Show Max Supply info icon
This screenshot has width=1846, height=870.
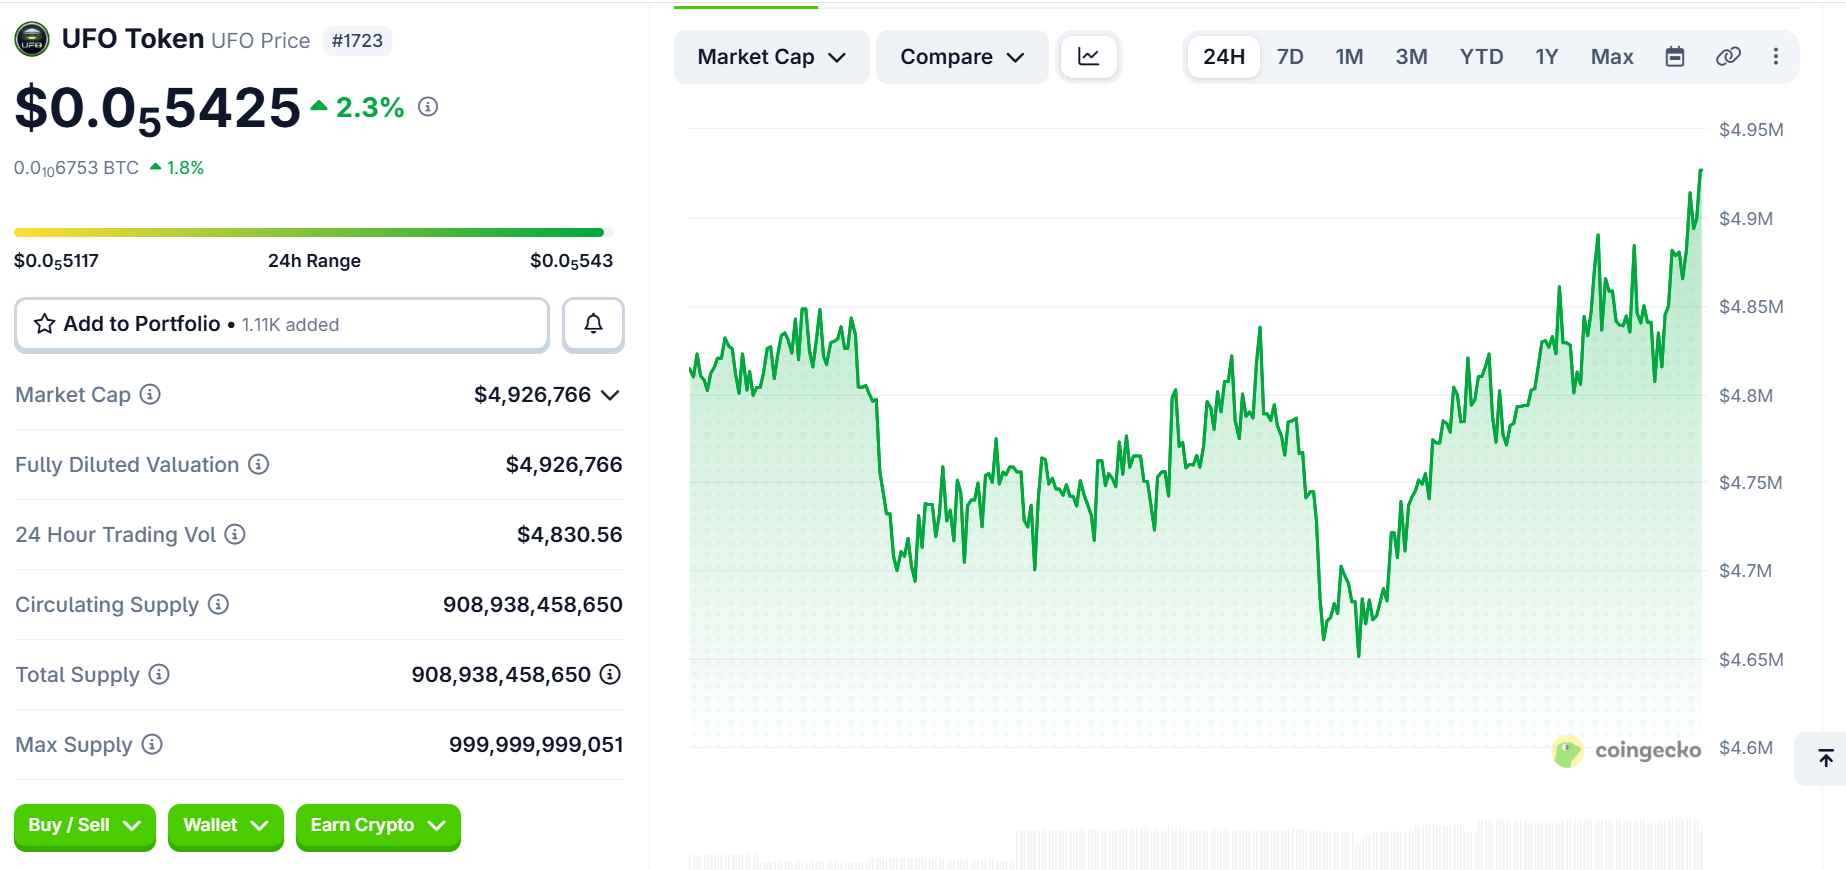[152, 744]
